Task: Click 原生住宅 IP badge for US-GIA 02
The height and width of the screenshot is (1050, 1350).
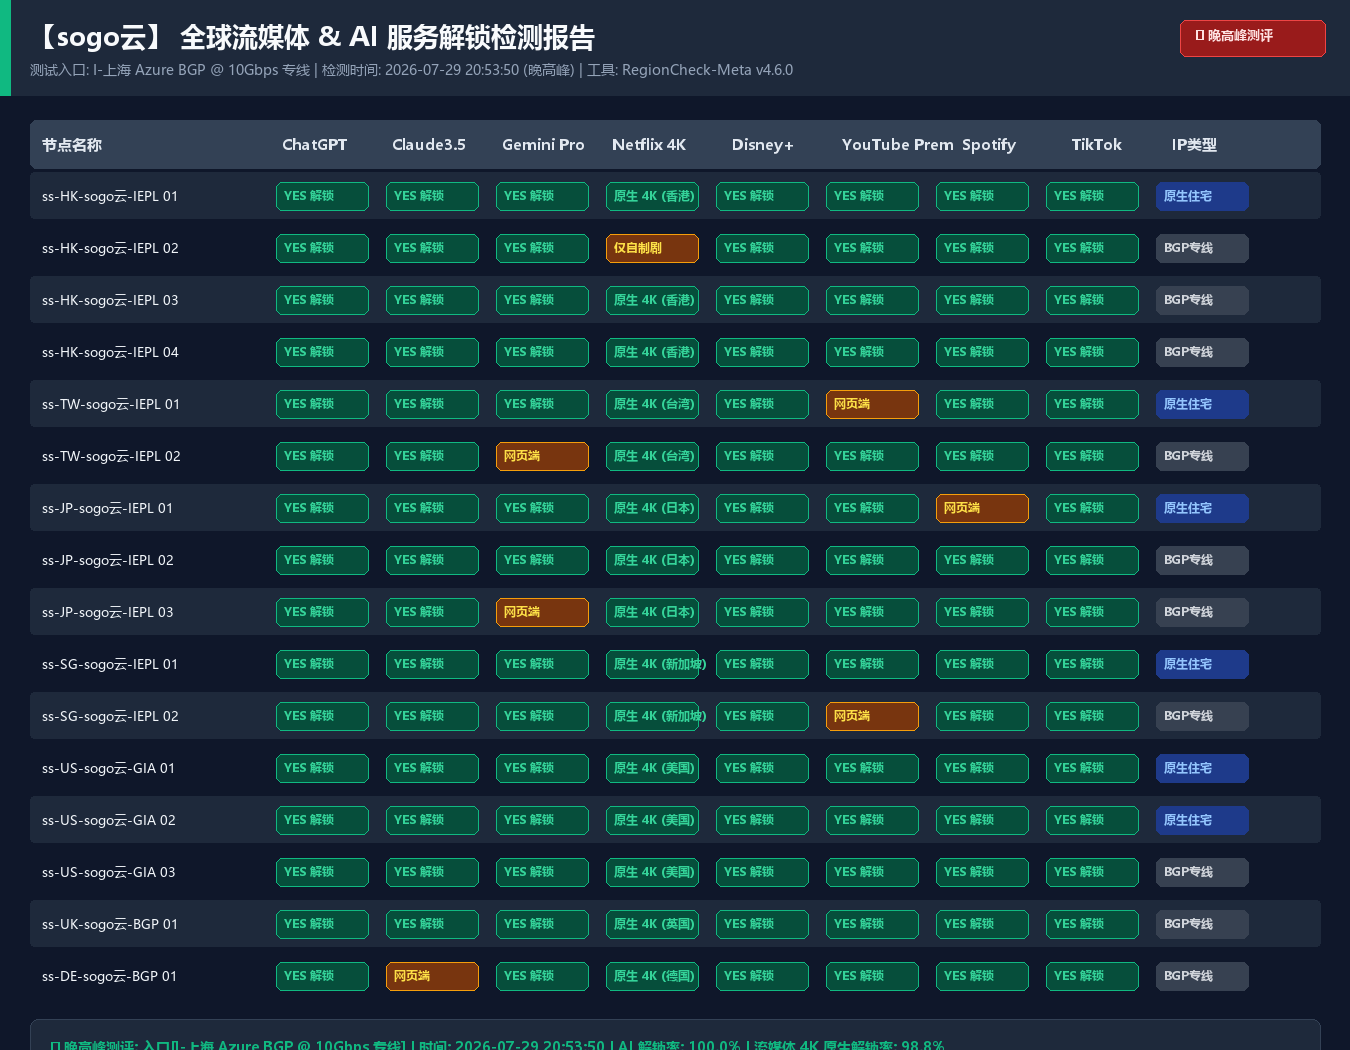Action: click(x=1202, y=820)
